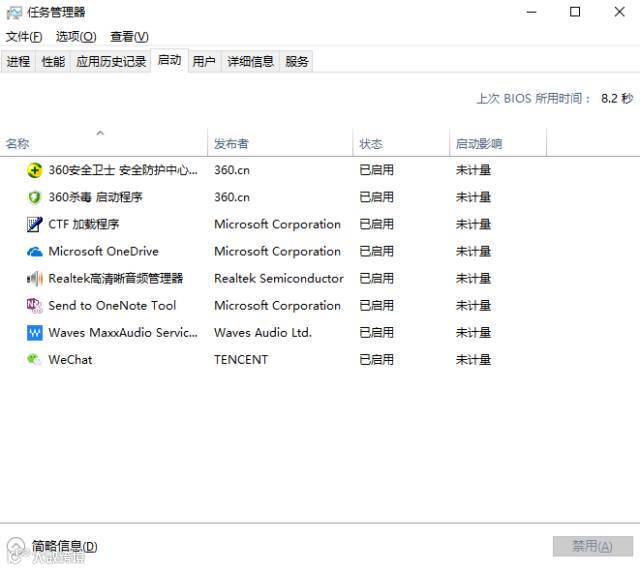The height and width of the screenshot is (570, 640).
Task: Select the Waves MaxxAudio Servic... row name
Action: click(123, 333)
